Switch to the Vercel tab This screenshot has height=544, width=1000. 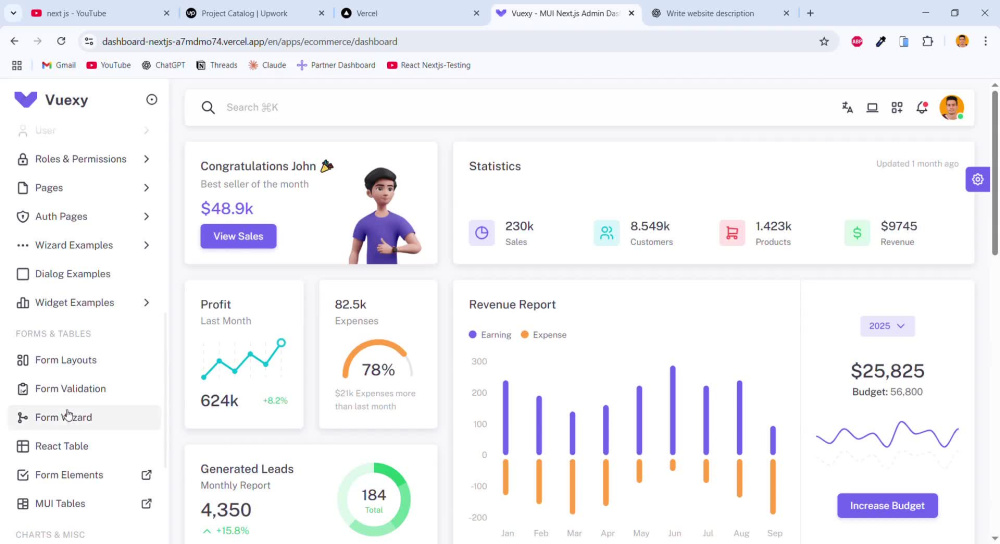pyautogui.click(x=408, y=13)
